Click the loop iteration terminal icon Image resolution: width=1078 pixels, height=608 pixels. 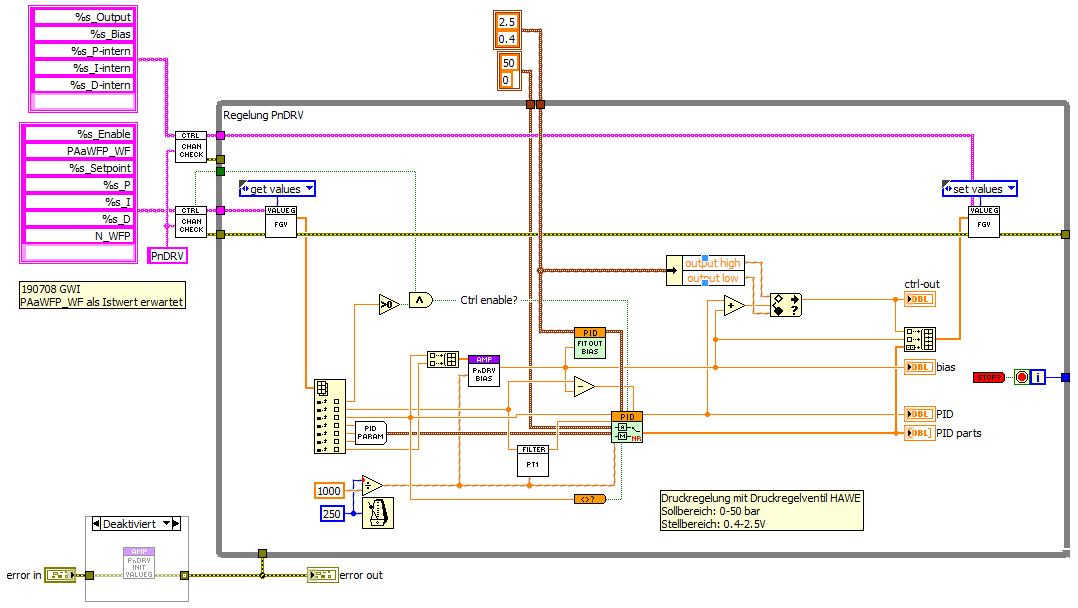pyautogui.click(x=1038, y=377)
